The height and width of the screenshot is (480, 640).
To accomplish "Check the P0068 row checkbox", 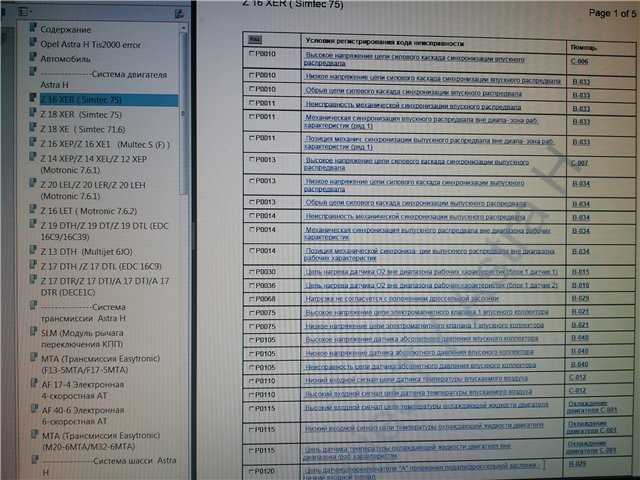I will (x=252, y=299).
